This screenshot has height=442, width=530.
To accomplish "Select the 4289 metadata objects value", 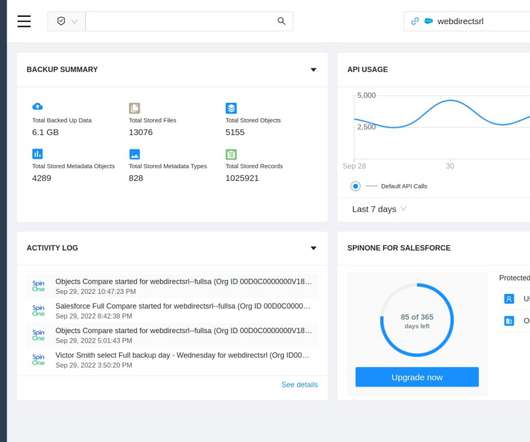I will point(42,178).
